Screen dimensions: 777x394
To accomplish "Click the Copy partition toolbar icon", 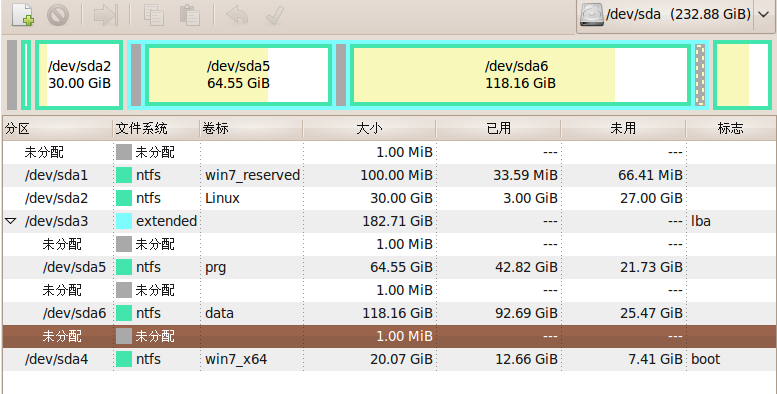I will point(154,14).
